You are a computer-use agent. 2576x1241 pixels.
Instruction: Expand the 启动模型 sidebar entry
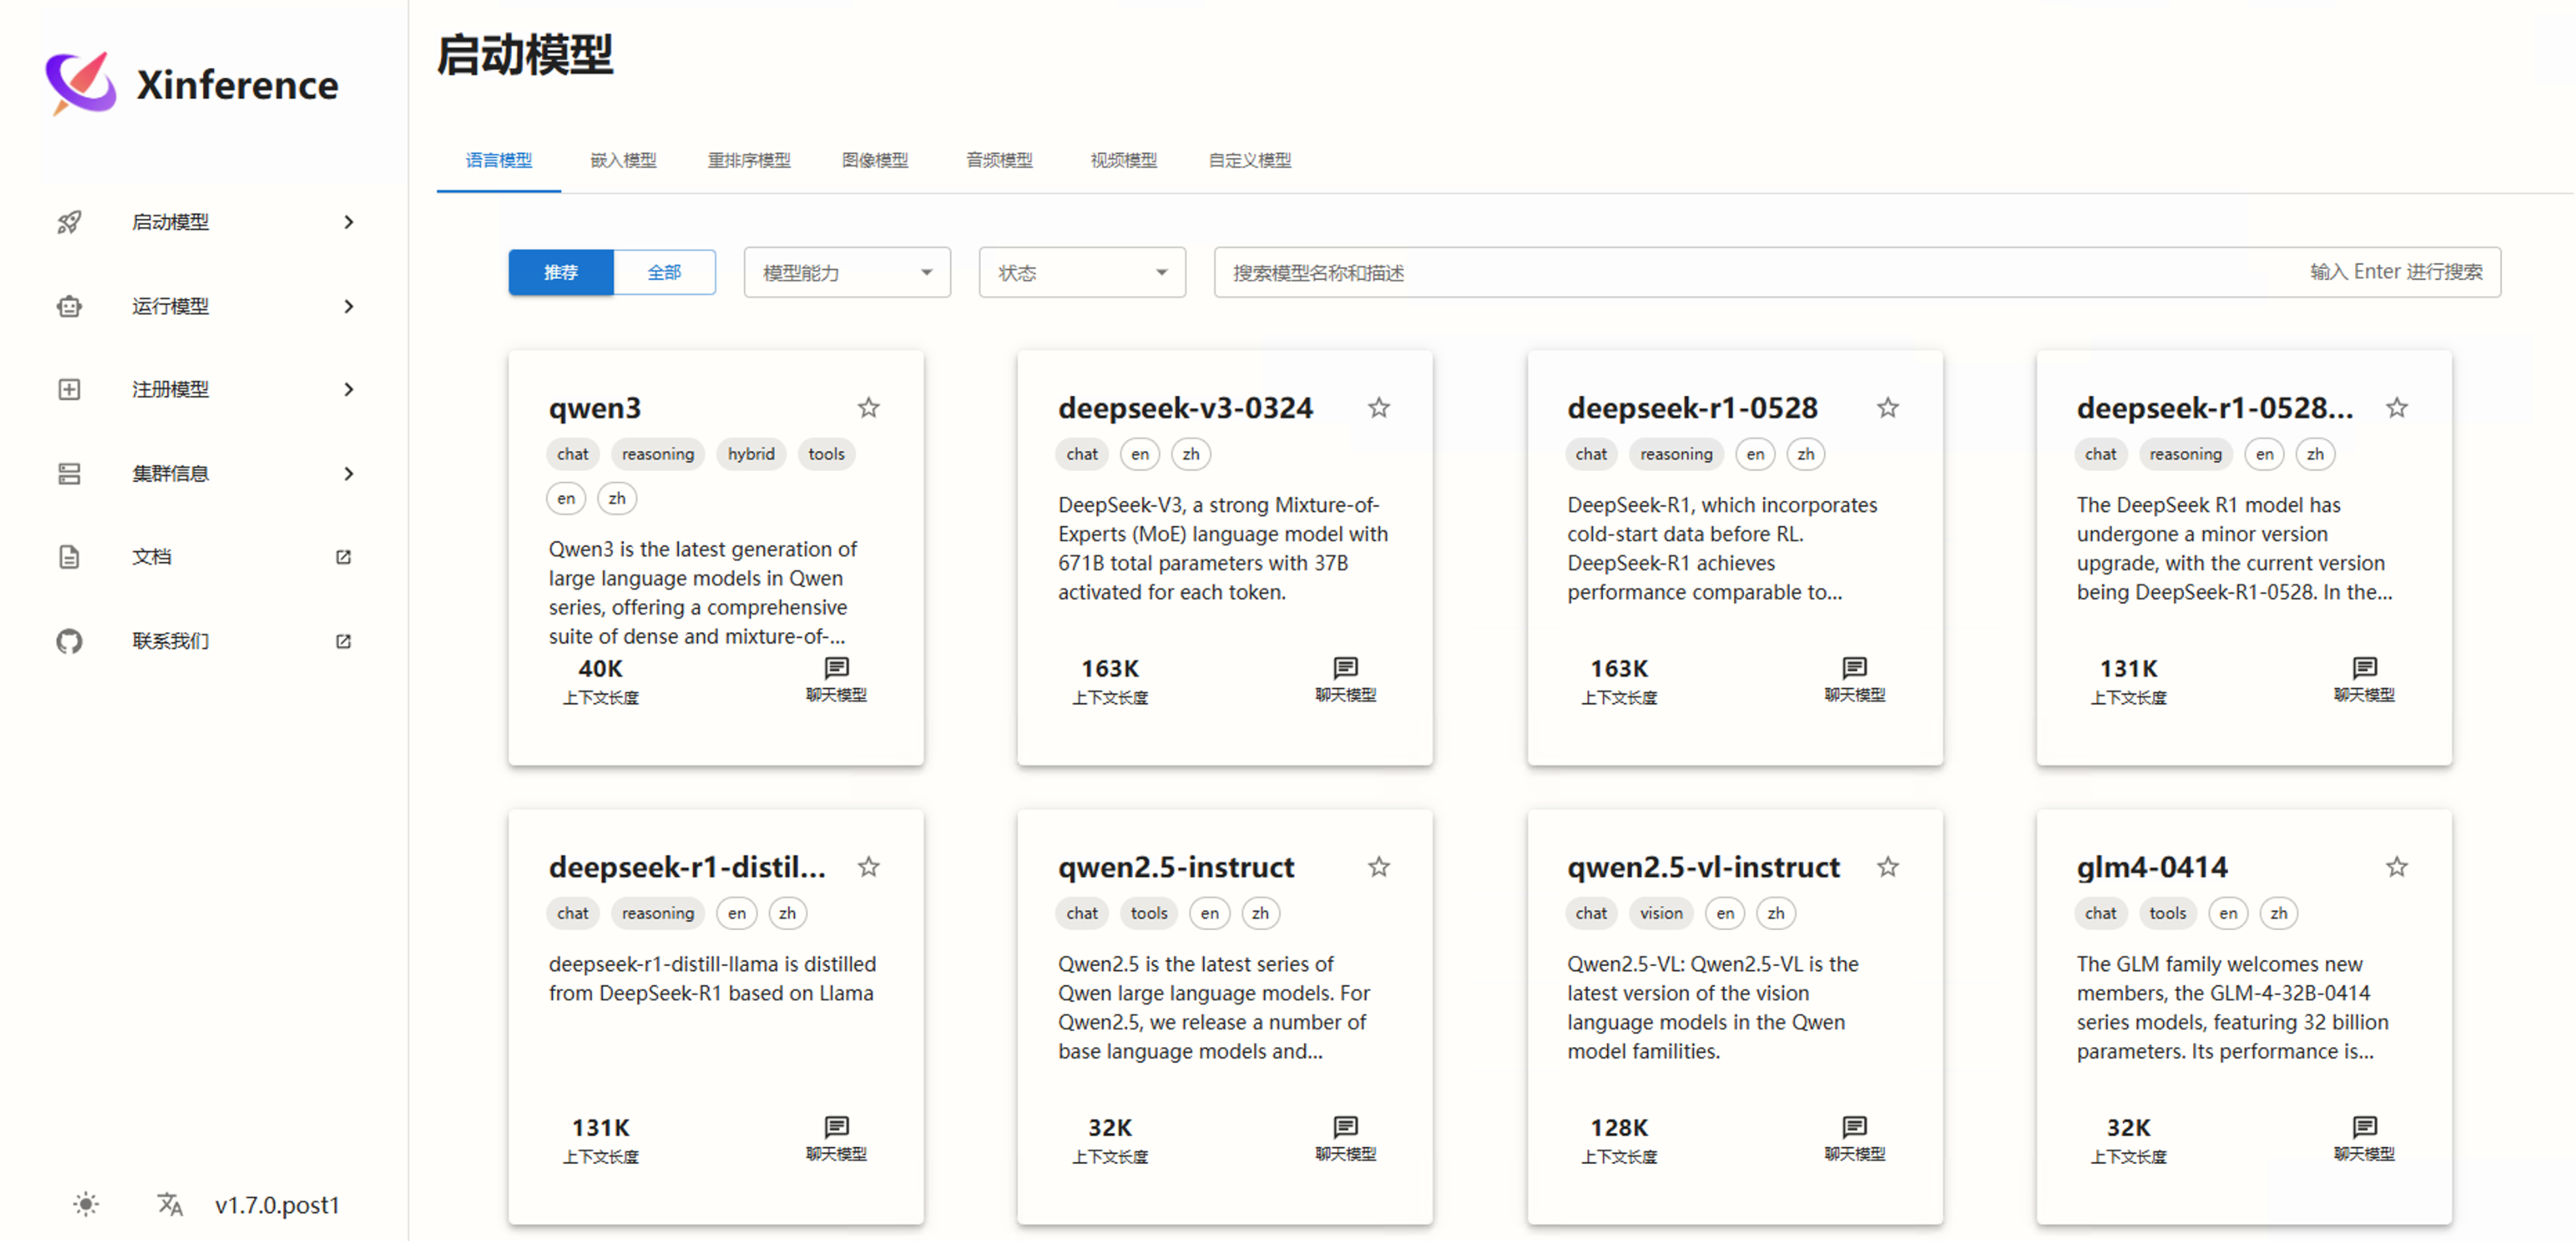[349, 222]
